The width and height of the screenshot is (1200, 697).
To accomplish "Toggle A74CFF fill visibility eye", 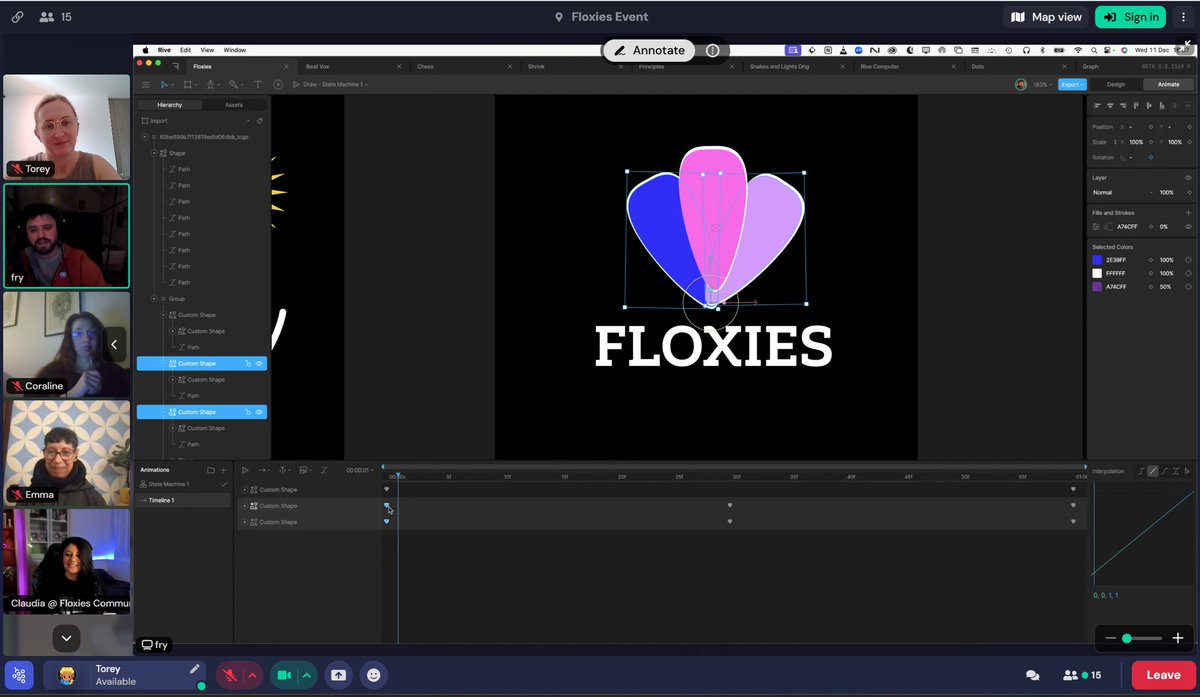I will (x=1188, y=227).
